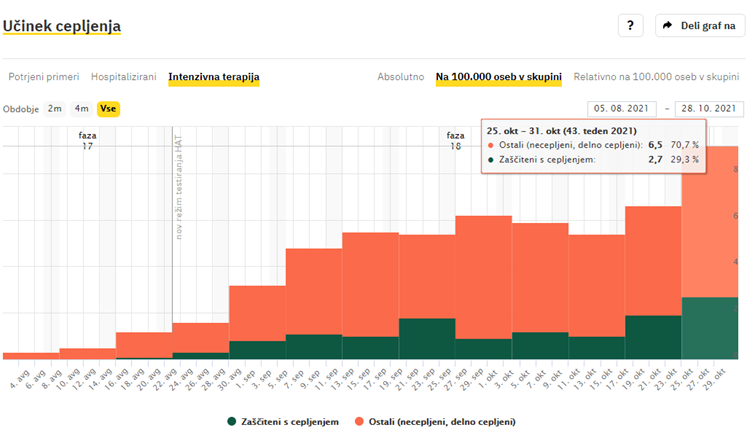Toggle Ostali (necepljeni, delno cepljeni) legend series

coord(435,422)
